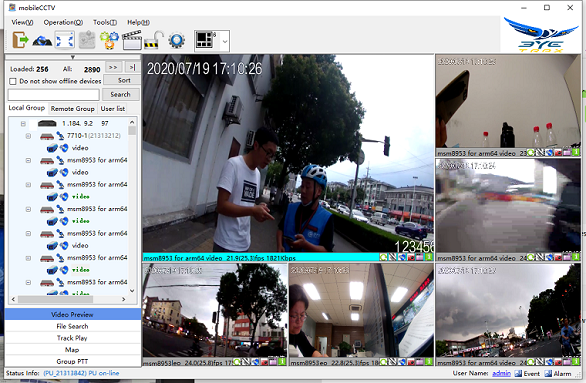The width and height of the screenshot is (586, 383).
Task: Click the open padlock lock icon
Action: [154, 40]
